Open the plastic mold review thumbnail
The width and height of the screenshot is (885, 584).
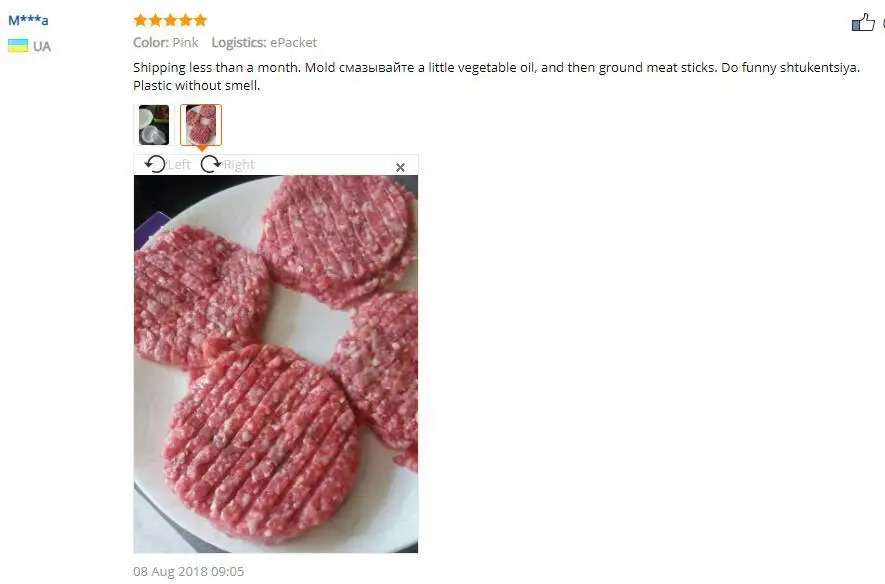154,125
